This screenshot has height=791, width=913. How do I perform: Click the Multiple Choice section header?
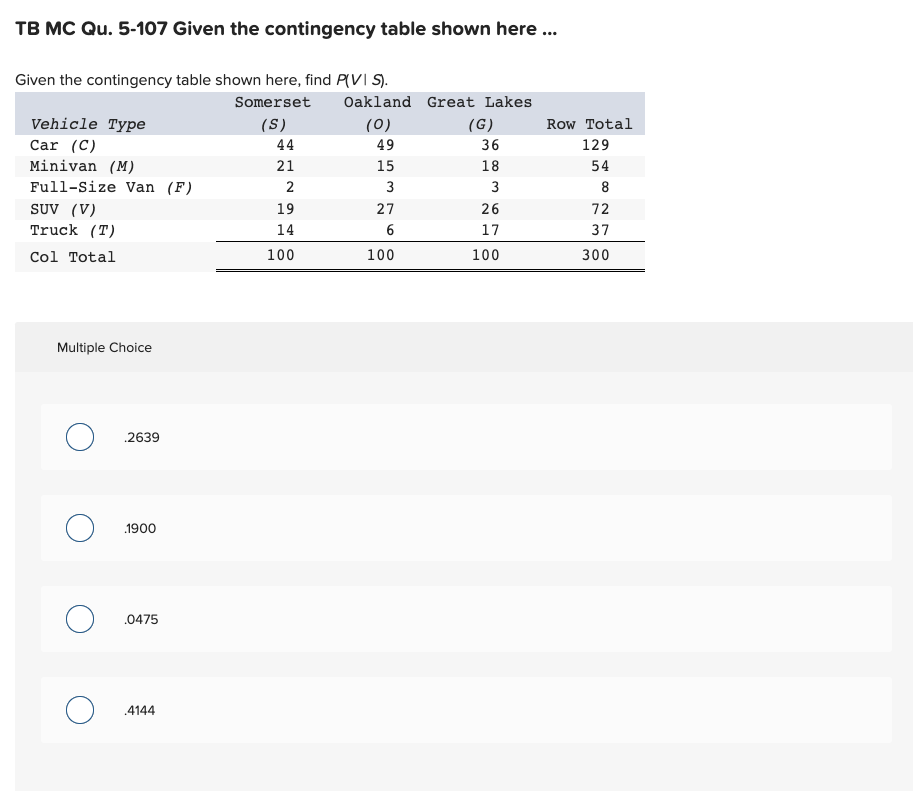[104, 347]
